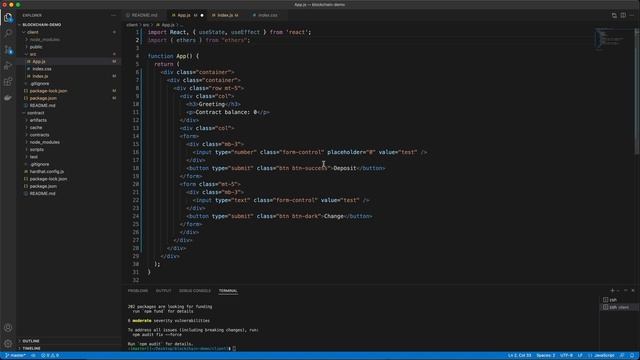Open the PROBLEMS panel tab
The image size is (640, 360).
click(138, 291)
